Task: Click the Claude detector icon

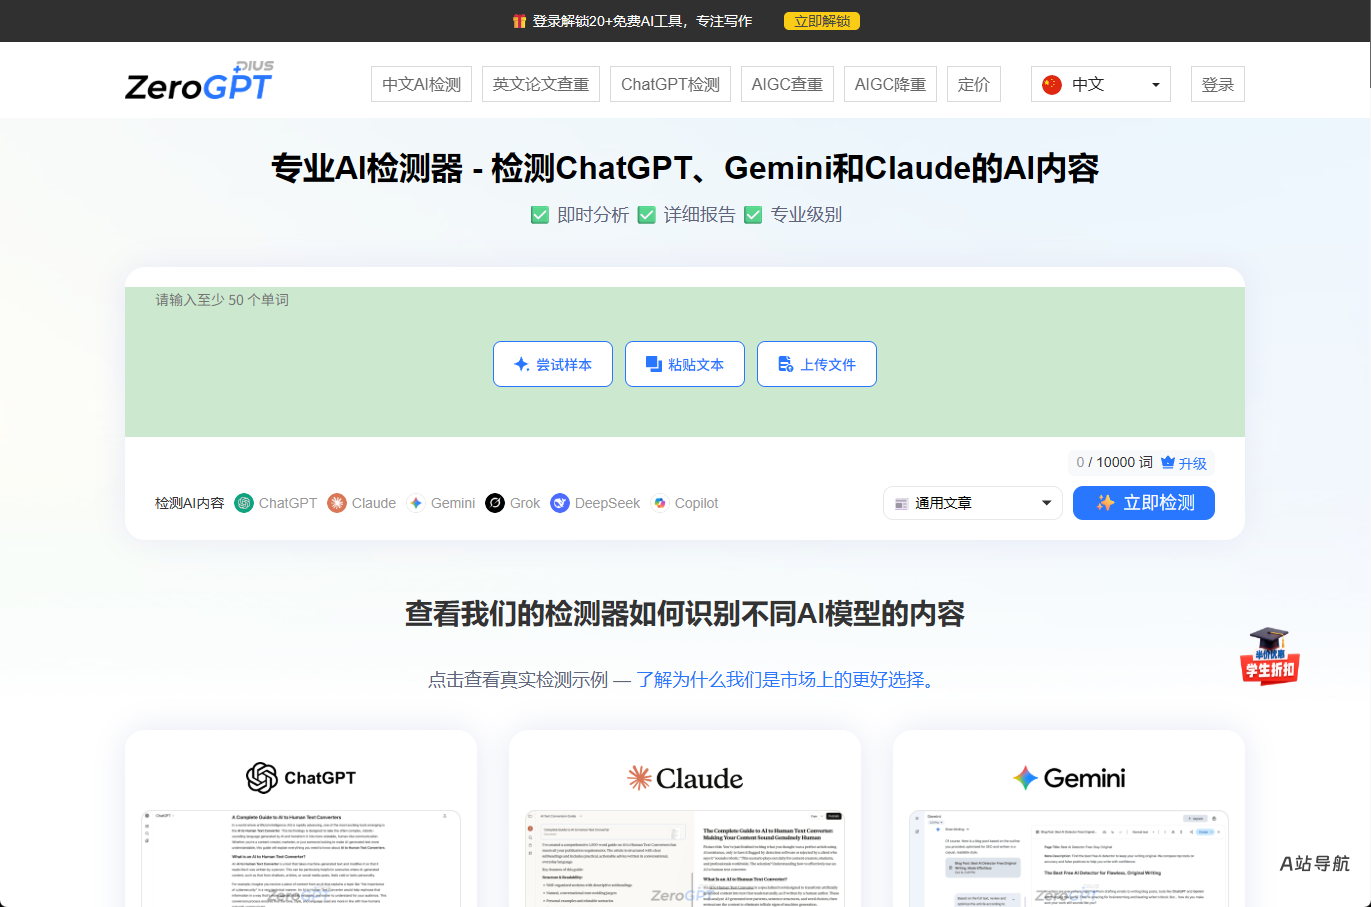Action: point(337,503)
